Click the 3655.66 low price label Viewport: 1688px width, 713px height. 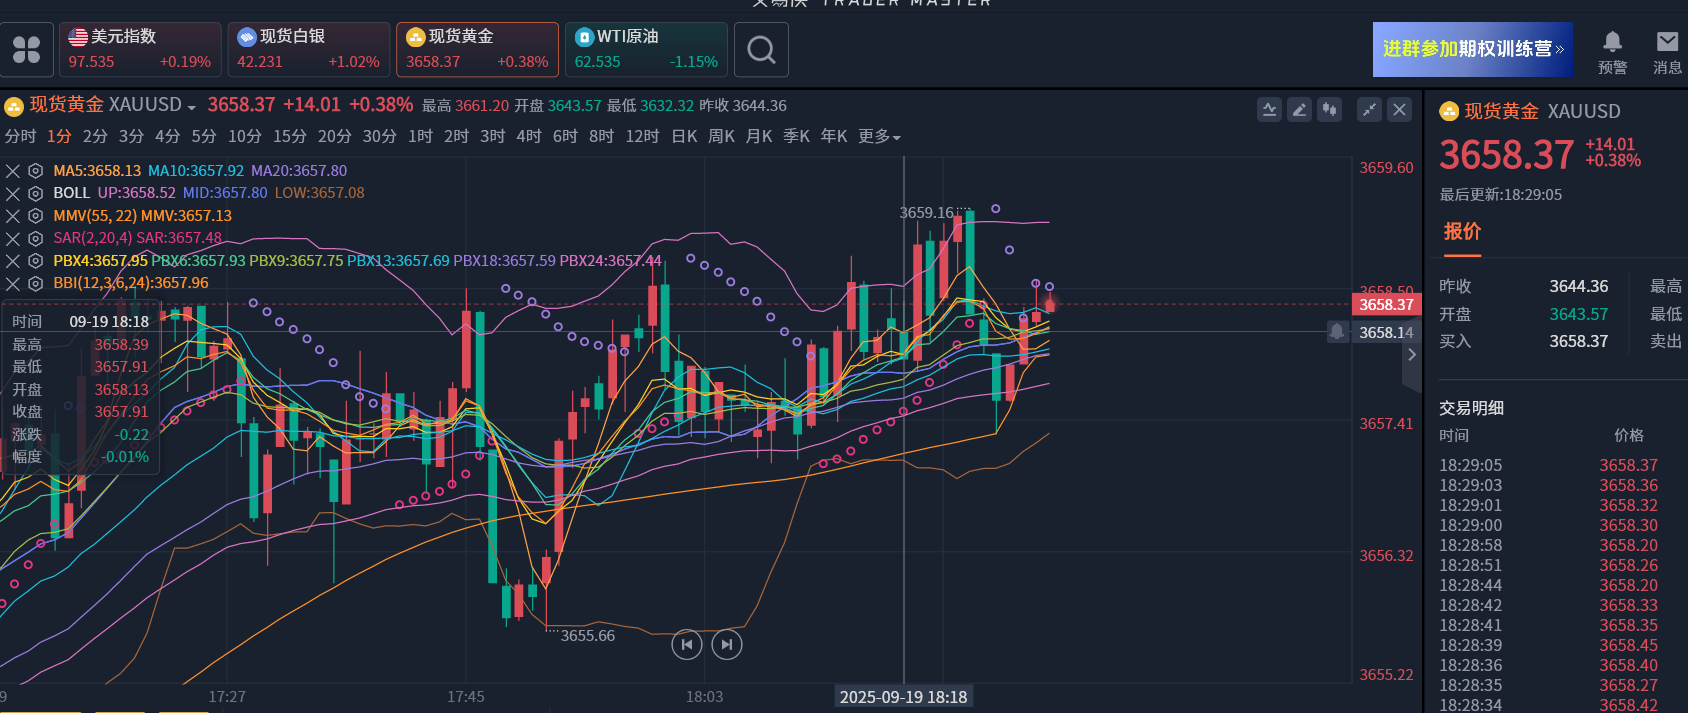(x=588, y=636)
